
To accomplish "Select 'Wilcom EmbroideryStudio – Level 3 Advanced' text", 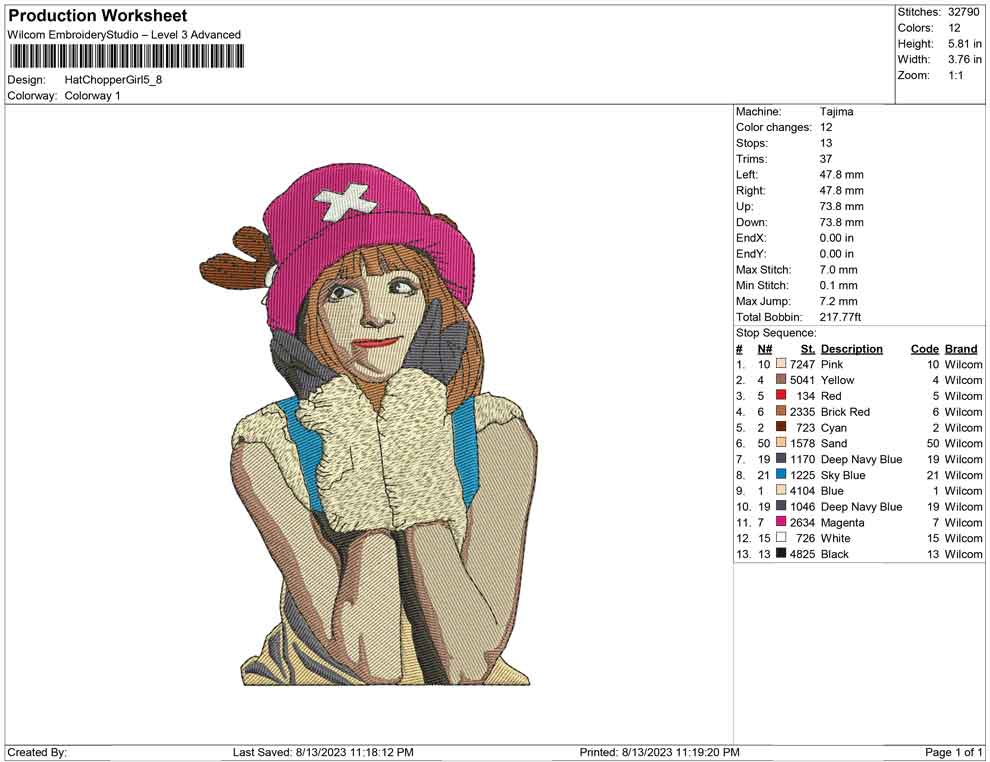I will (x=124, y=35).
